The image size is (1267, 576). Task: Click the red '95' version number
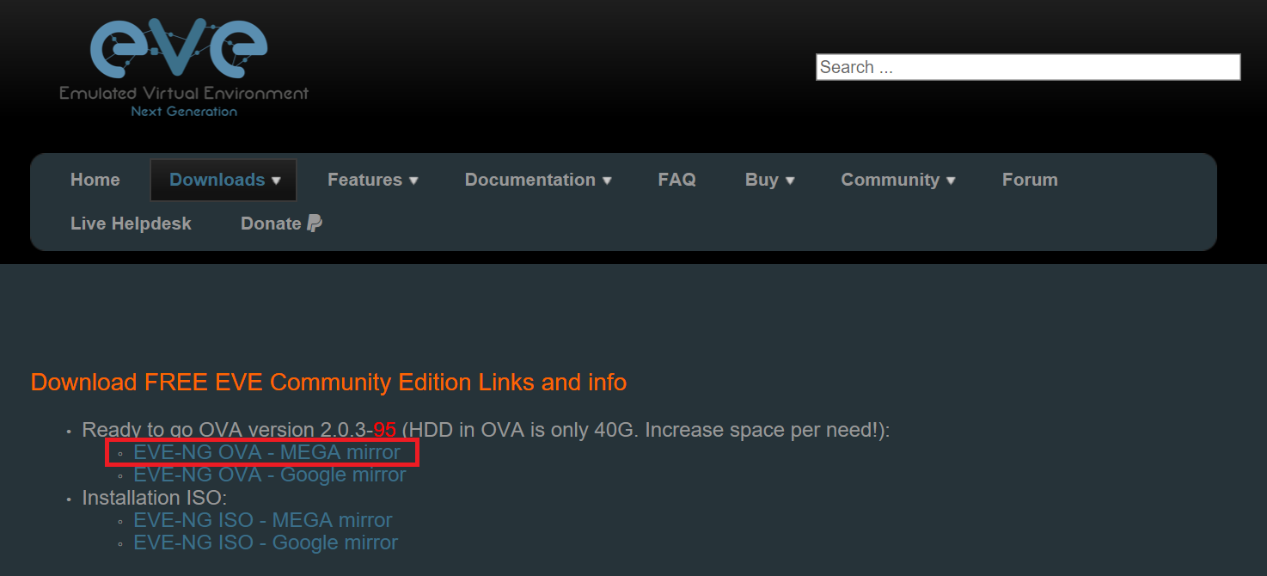point(385,430)
